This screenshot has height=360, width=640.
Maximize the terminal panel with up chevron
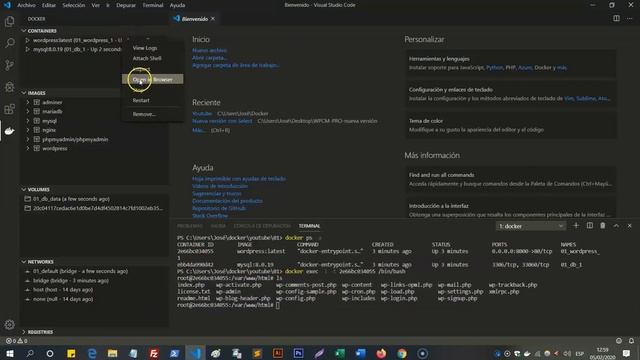tap(616, 225)
